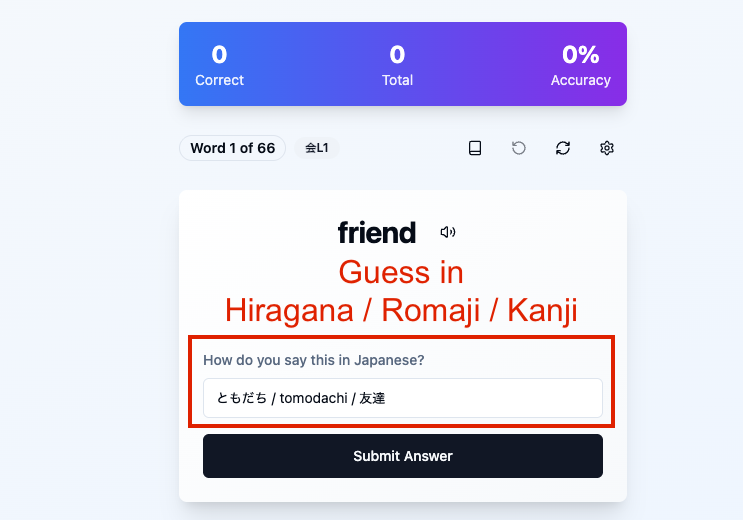The width and height of the screenshot is (743, 520).
Task: Click the red Kanji word
Action: click(543, 311)
